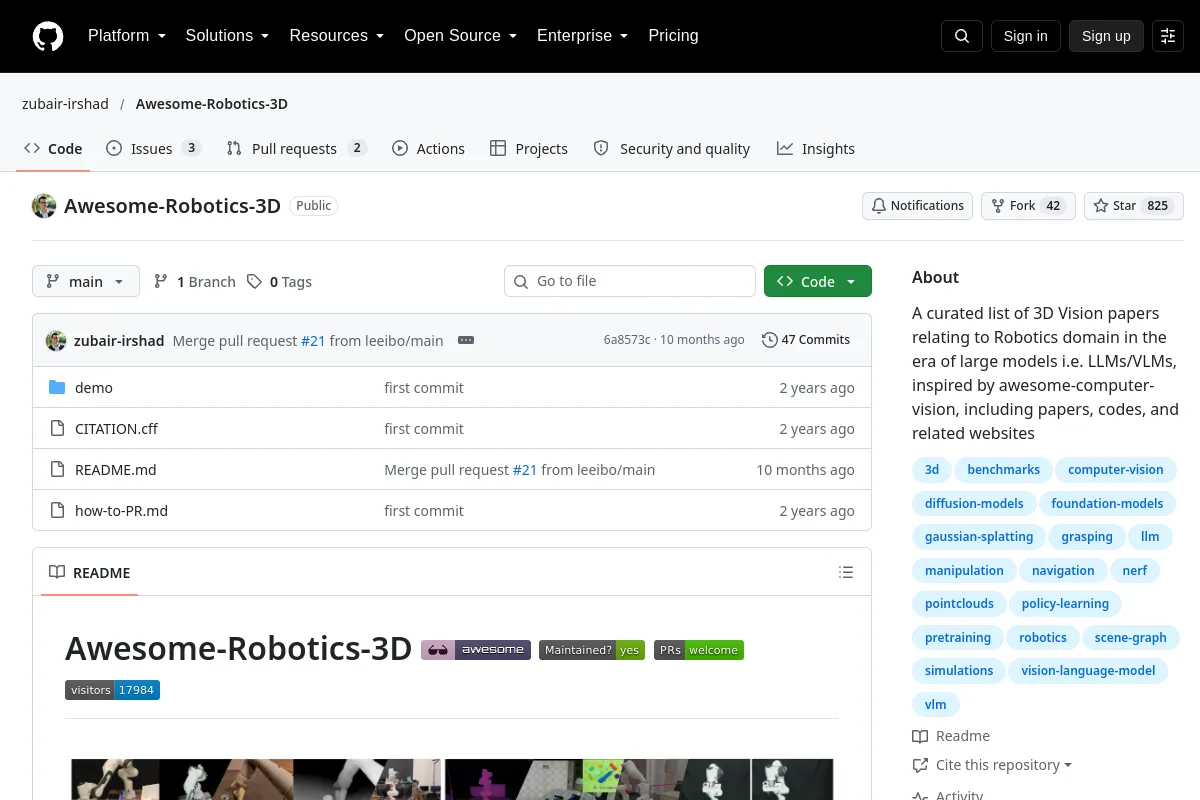Open the GitHub homepage logo

(x=48, y=36)
